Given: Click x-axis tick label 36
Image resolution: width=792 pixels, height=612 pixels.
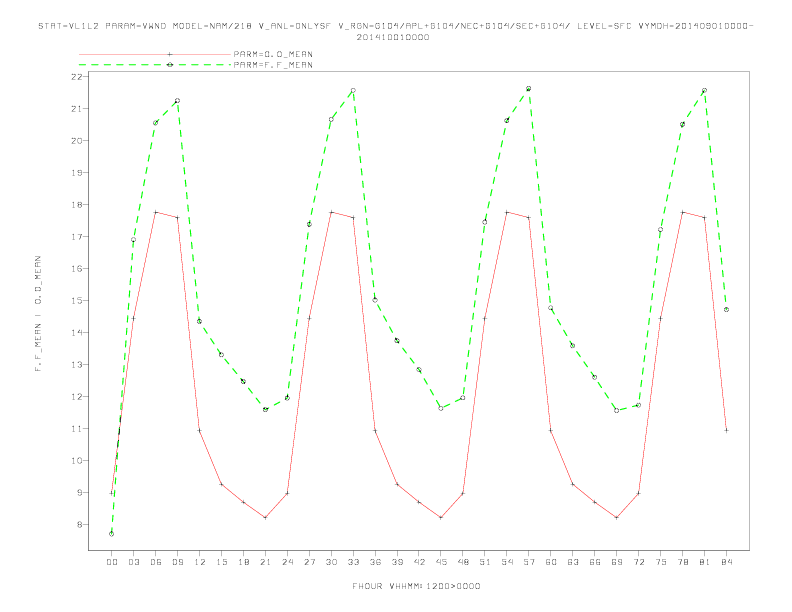Looking at the screenshot, I should click(x=375, y=562).
